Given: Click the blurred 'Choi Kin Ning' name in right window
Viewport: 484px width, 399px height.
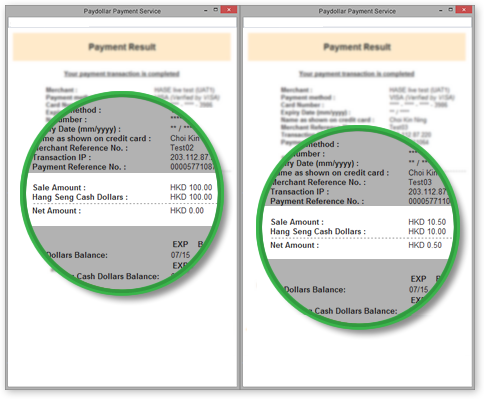Looking at the screenshot, I should pyautogui.click(x=408, y=120).
